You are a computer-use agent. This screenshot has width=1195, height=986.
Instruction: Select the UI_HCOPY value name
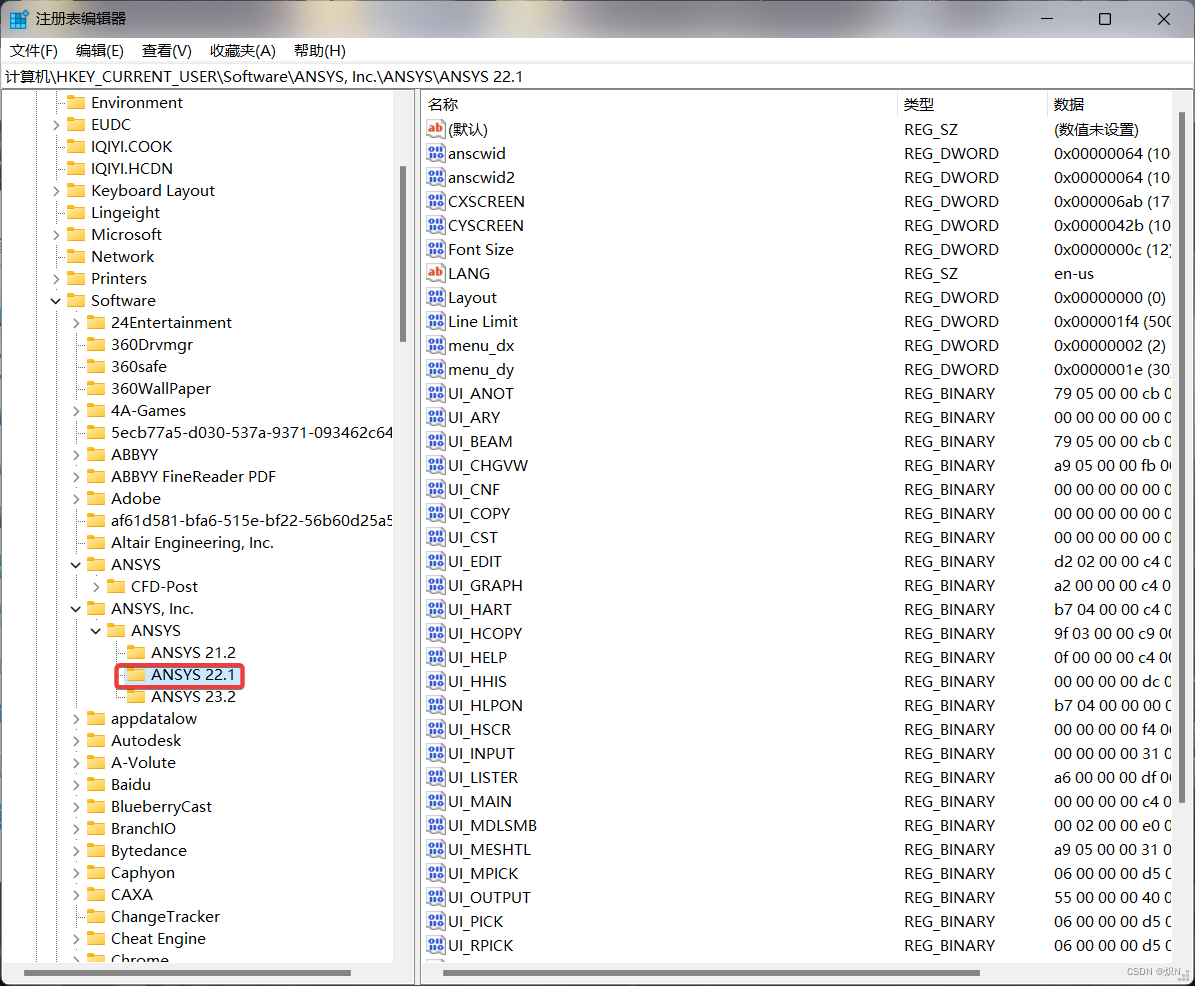pyautogui.click(x=485, y=633)
